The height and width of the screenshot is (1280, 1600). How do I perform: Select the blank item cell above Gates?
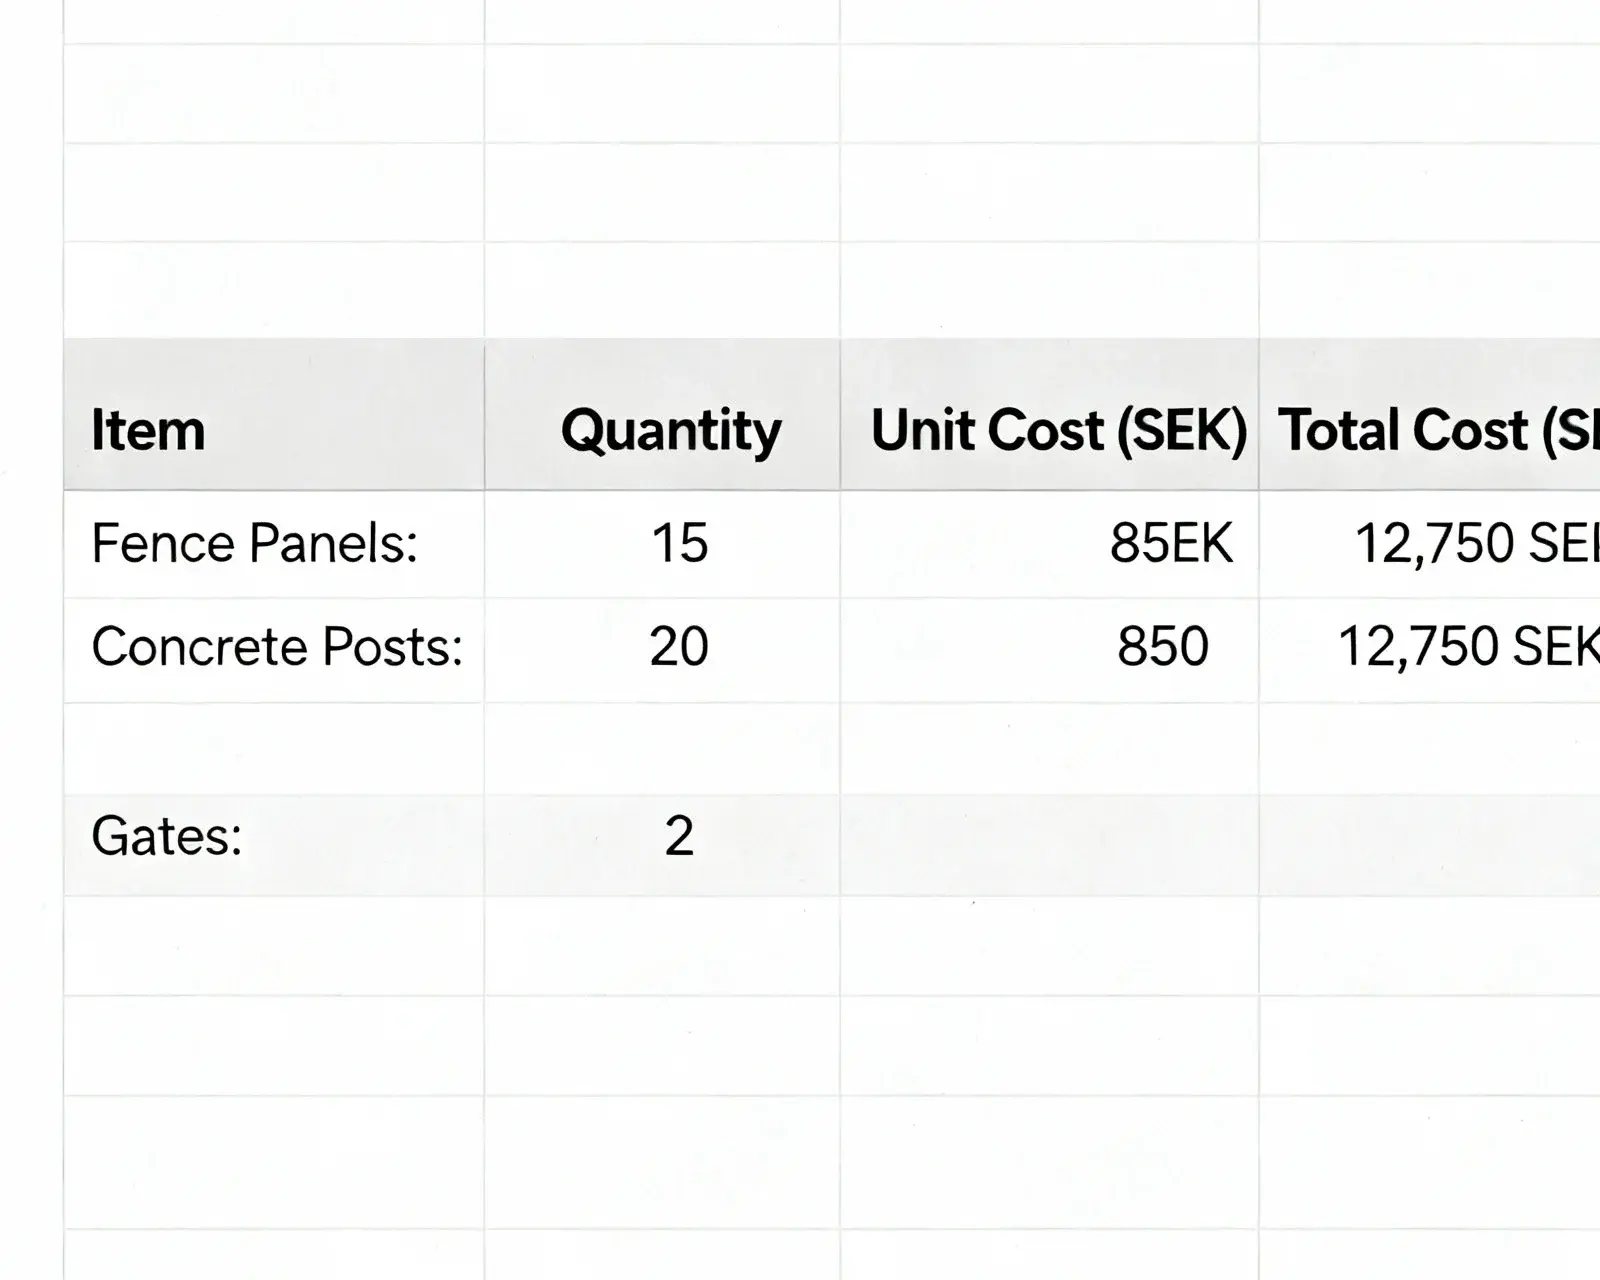click(273, 748)
